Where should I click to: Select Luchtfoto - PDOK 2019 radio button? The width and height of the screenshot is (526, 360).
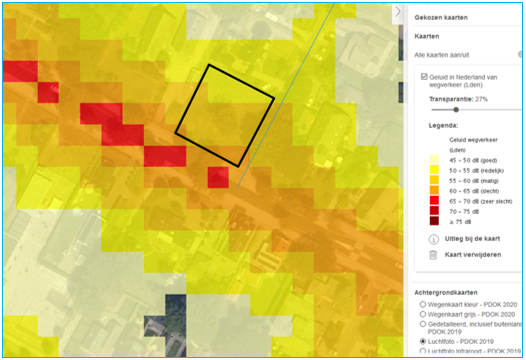pyautogui.click(x=423, y=342)
